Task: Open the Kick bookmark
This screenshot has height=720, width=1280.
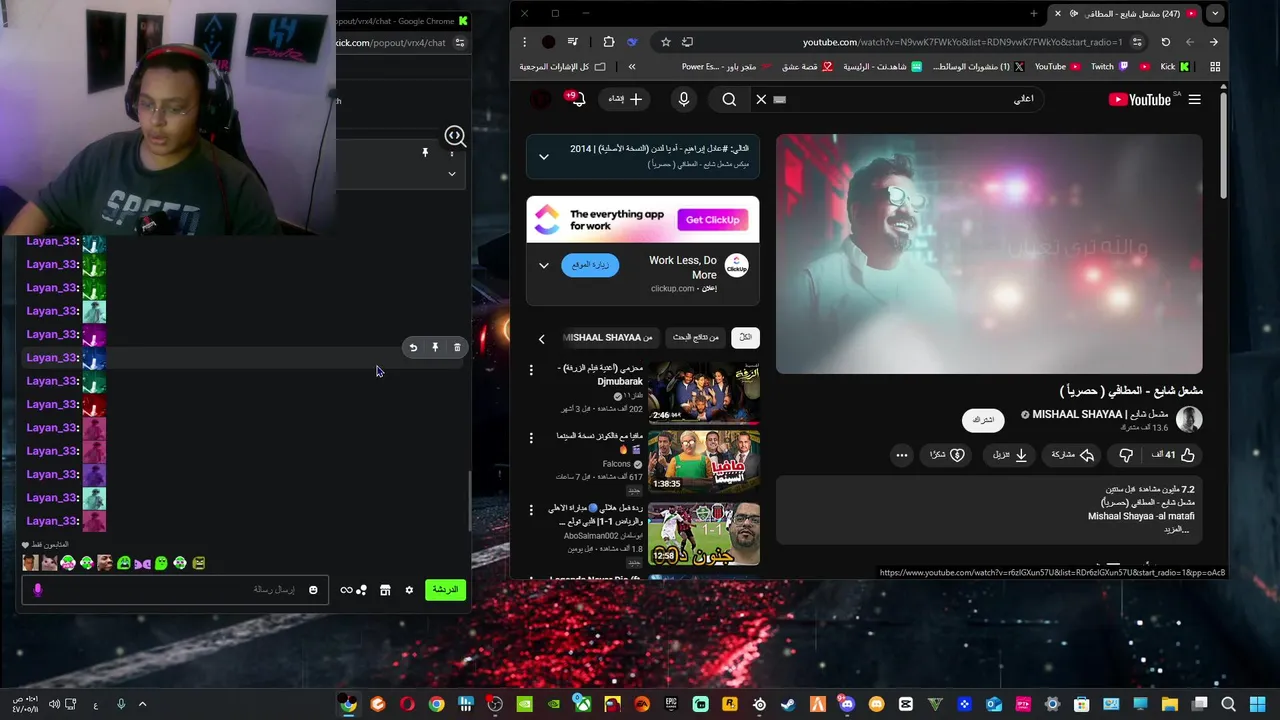Action: (x=1173, y=67)
